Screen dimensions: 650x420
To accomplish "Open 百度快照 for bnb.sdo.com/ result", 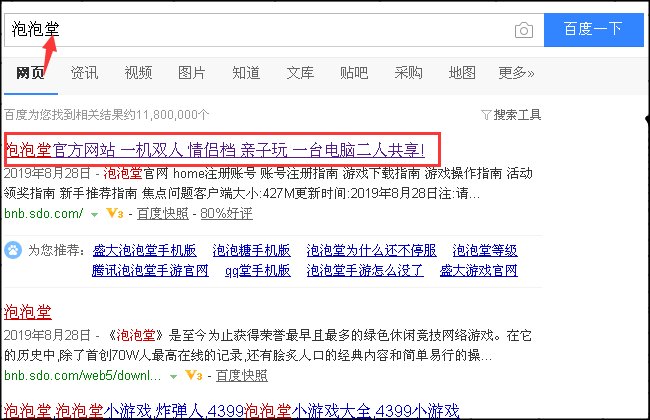I will 162,214.
